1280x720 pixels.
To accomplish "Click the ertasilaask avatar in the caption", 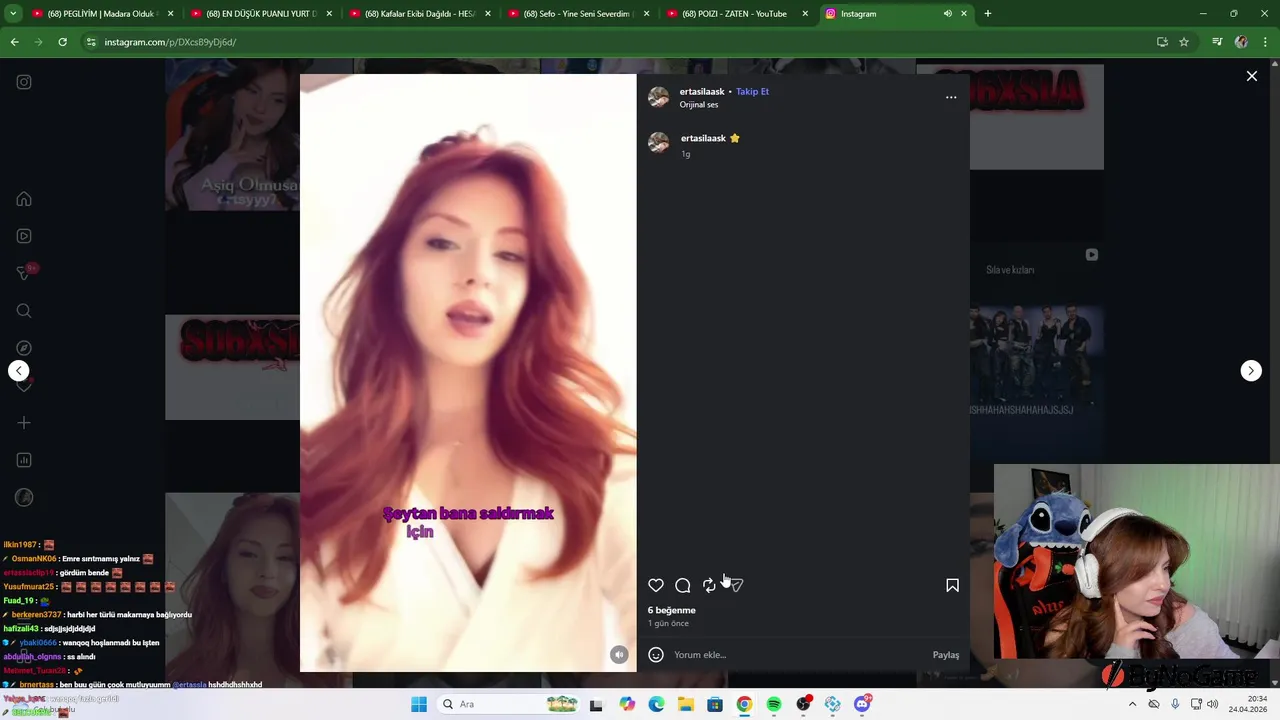I will coord(658,142).
